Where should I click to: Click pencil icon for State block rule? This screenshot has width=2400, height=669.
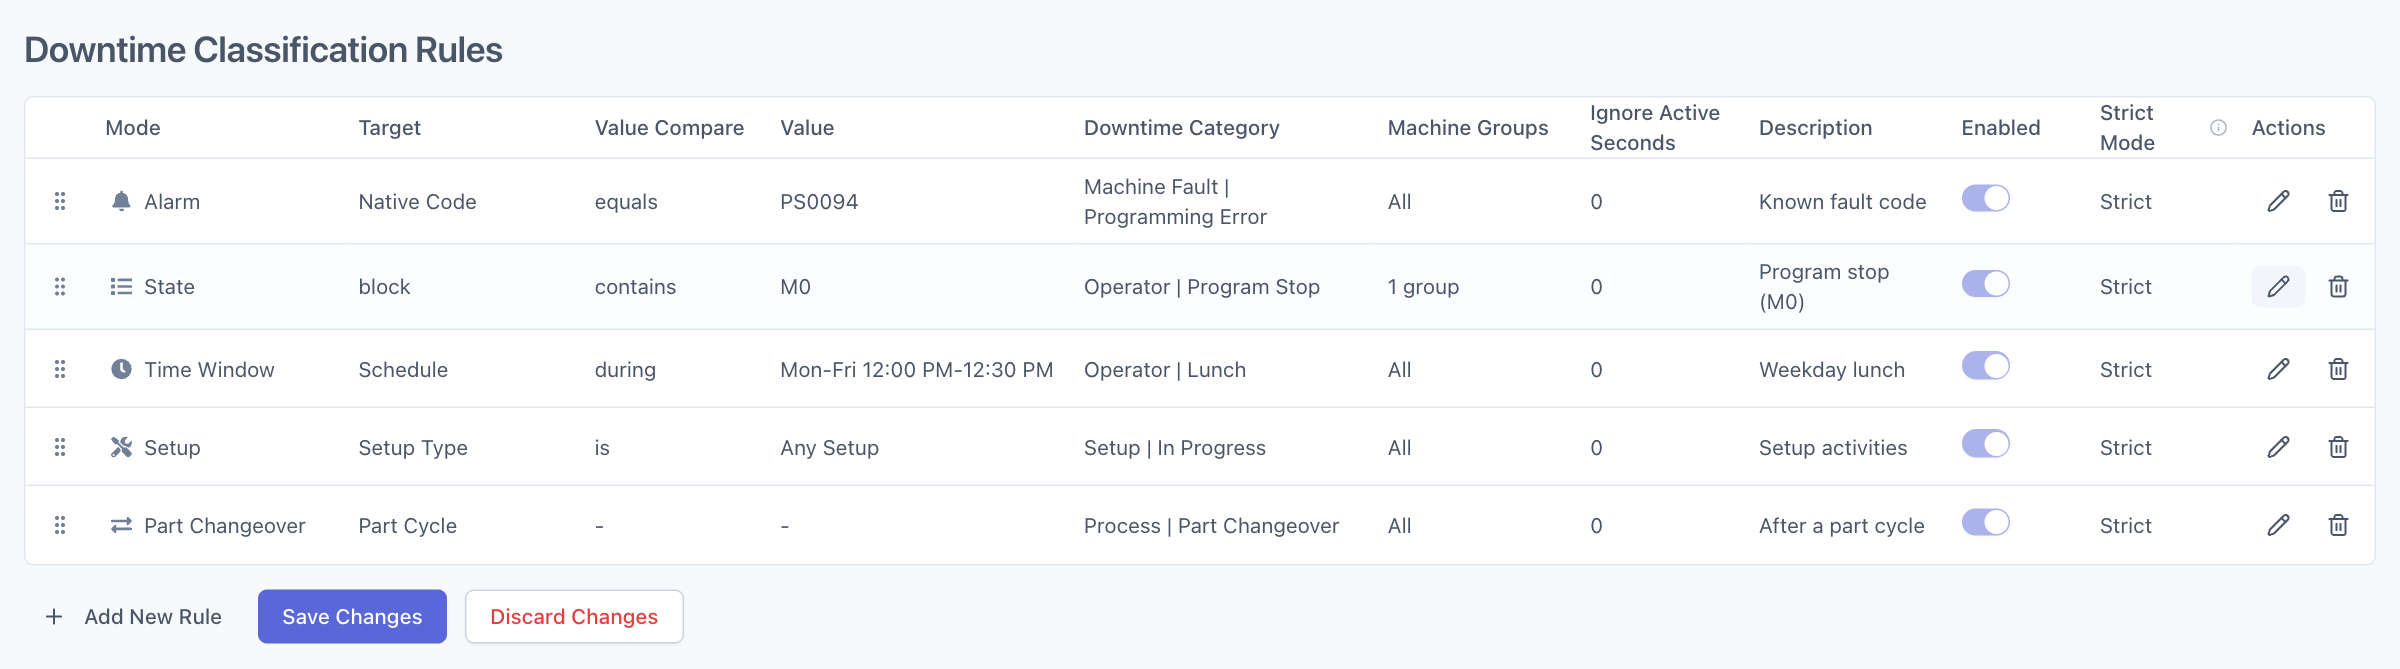[x=2278, y=286]
